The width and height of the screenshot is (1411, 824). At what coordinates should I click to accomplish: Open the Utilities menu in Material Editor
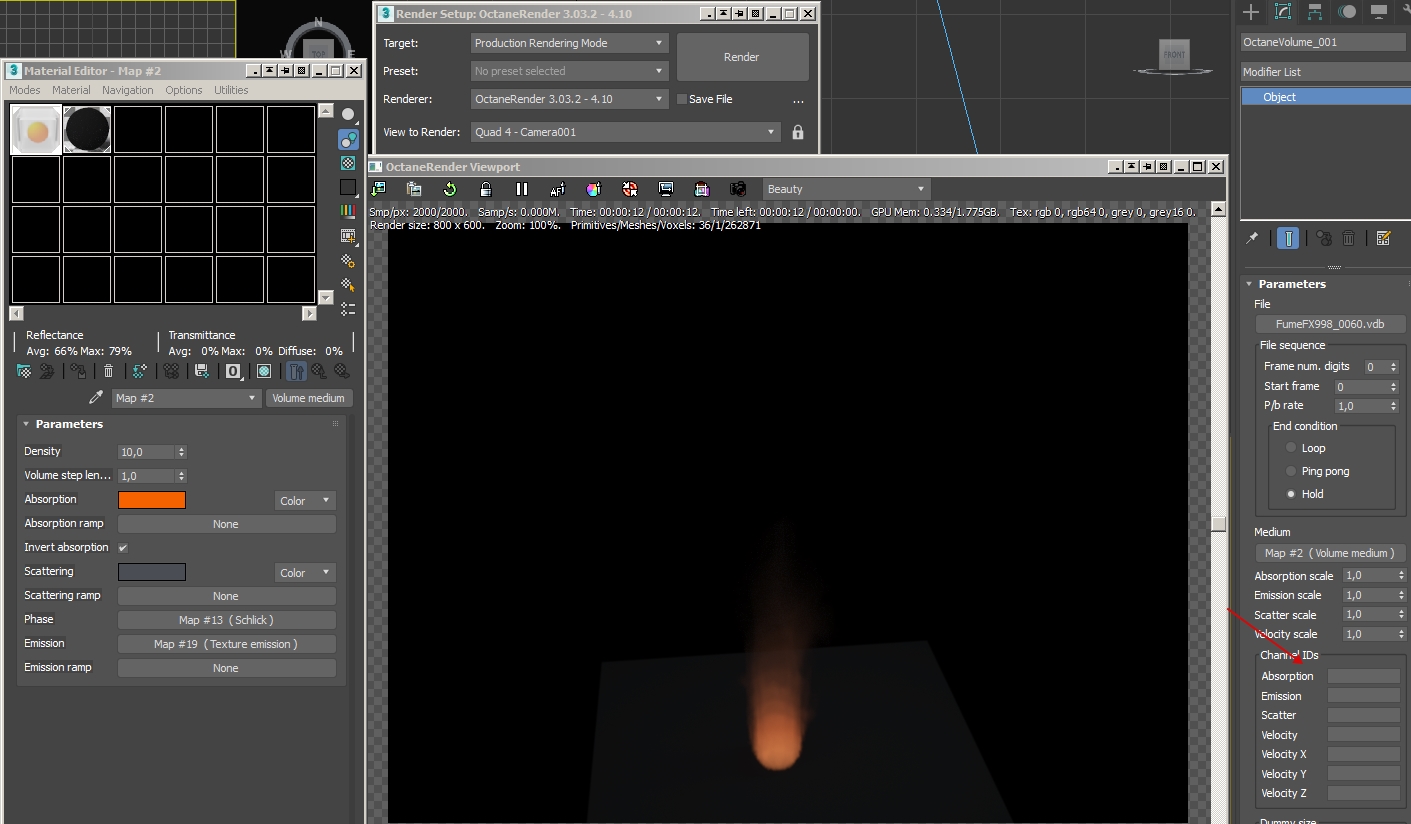pos(231,90)
